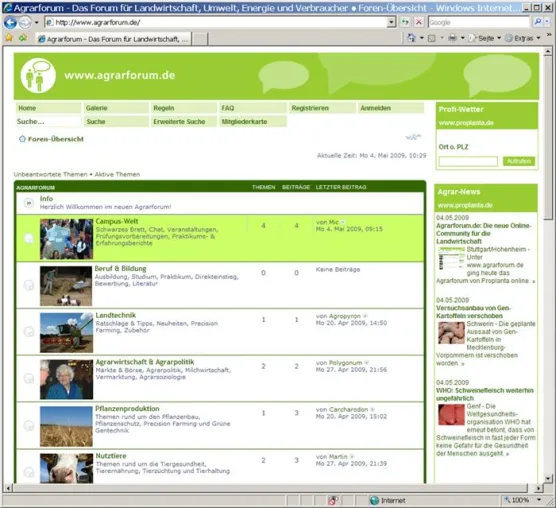Open Versuchsanbau von Gen-Kartoffeln news headline
Image resolution: width=556 pixels, height=508 pixels.
473,312
